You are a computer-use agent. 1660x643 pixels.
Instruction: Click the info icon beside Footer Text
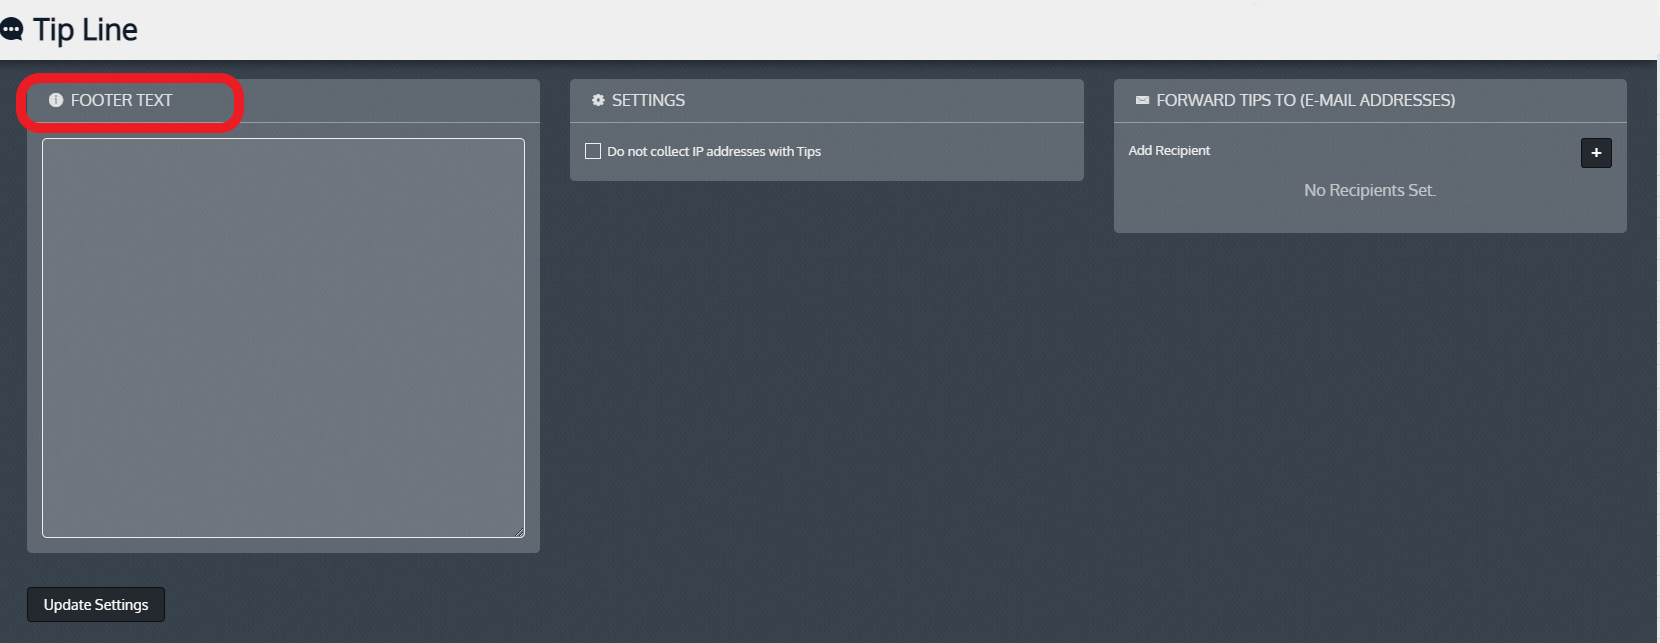(x=56, y=100)
